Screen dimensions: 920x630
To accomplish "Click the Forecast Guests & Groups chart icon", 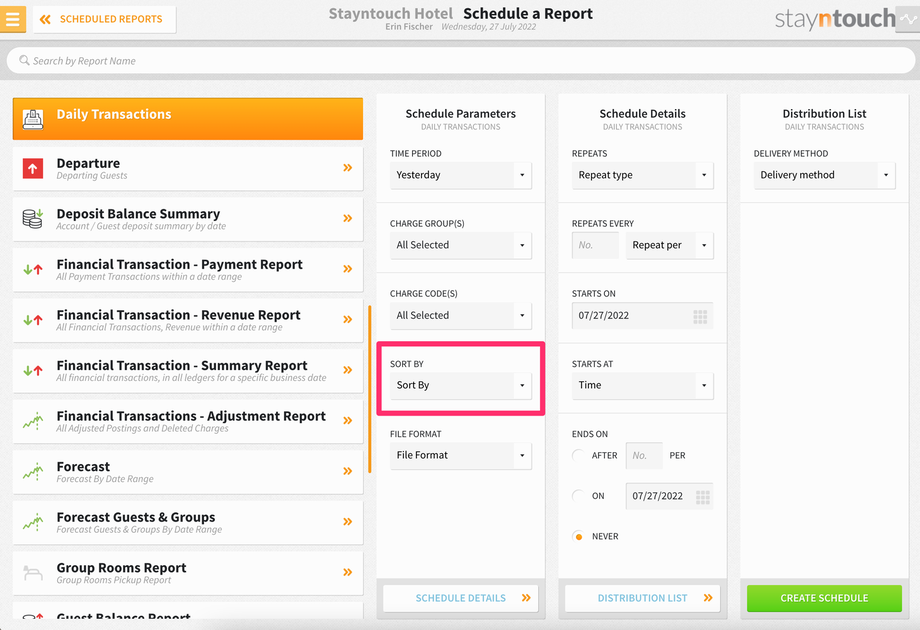I will 33,521.
